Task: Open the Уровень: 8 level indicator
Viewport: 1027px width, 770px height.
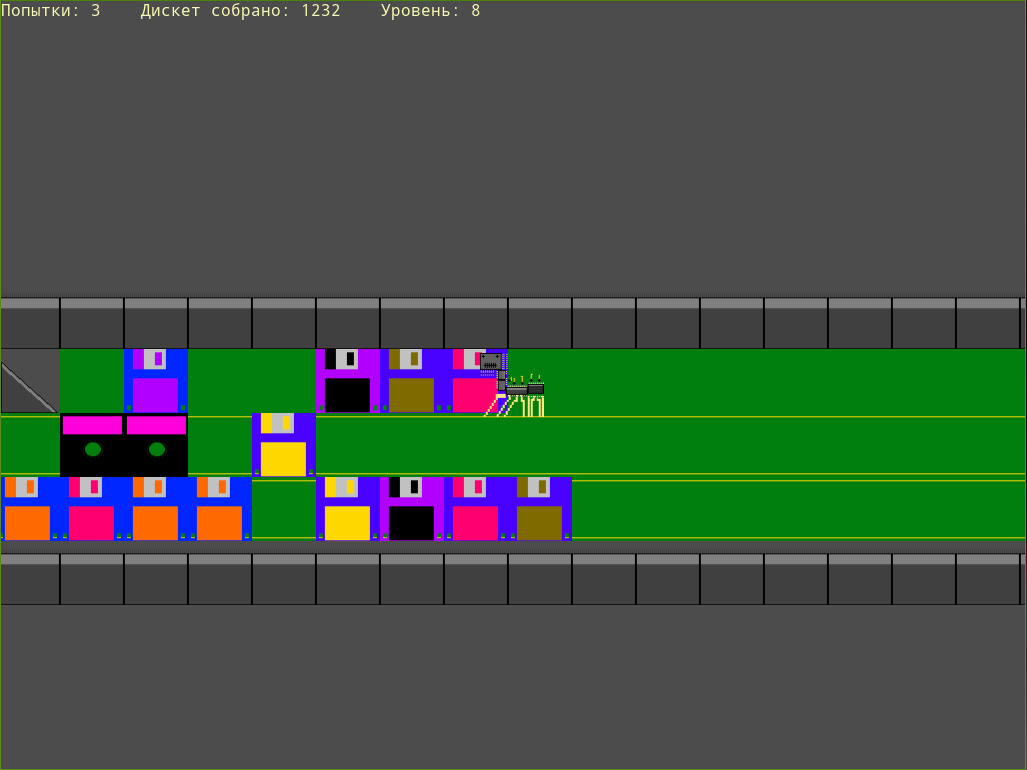Action: [x=427, y=12]
